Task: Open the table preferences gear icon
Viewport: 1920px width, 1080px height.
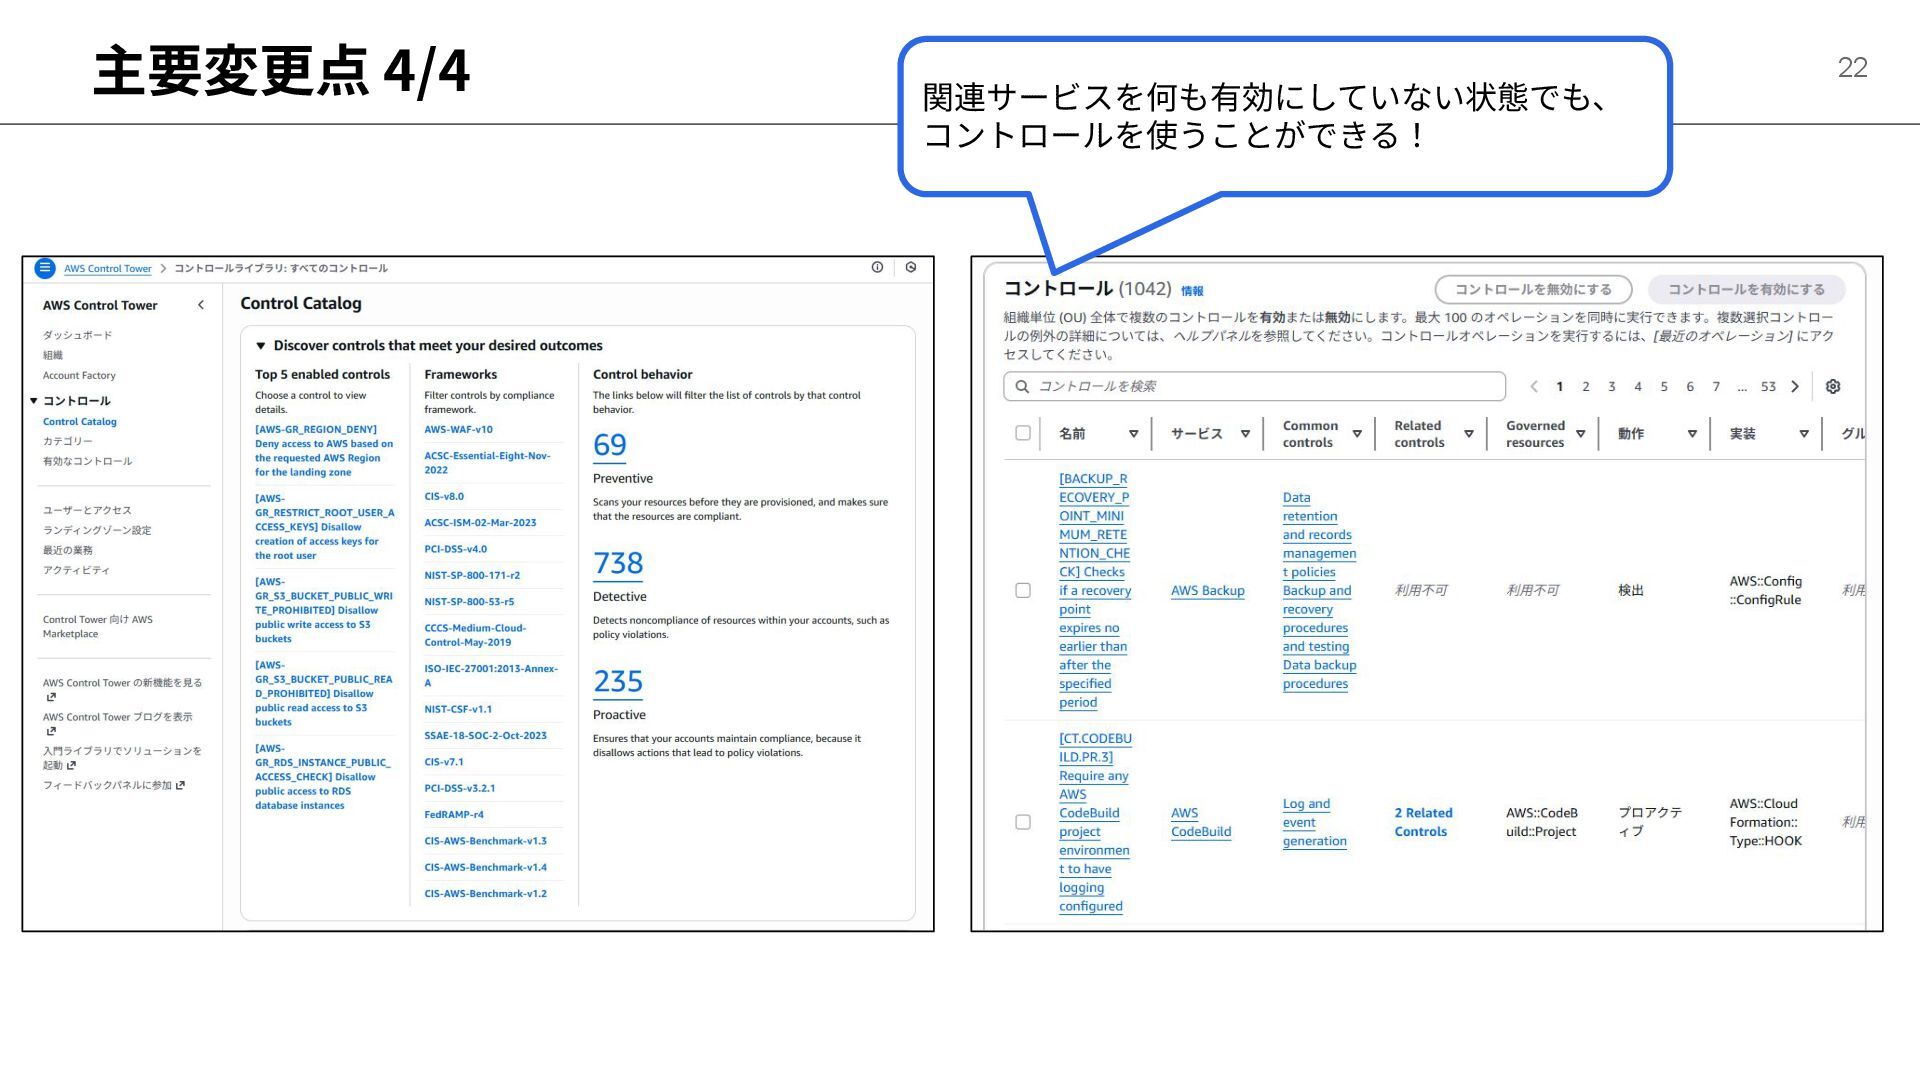Action: coord(1833,387)
